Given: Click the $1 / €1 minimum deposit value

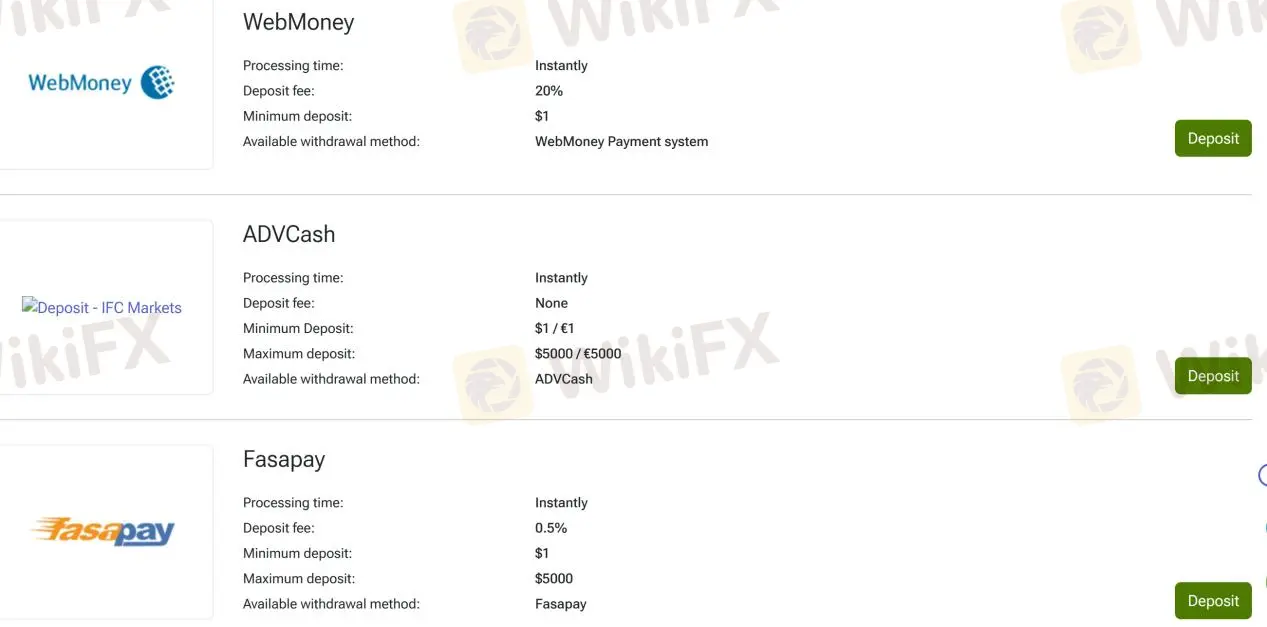Looking at the screenshot, I should tap(554, 328).
